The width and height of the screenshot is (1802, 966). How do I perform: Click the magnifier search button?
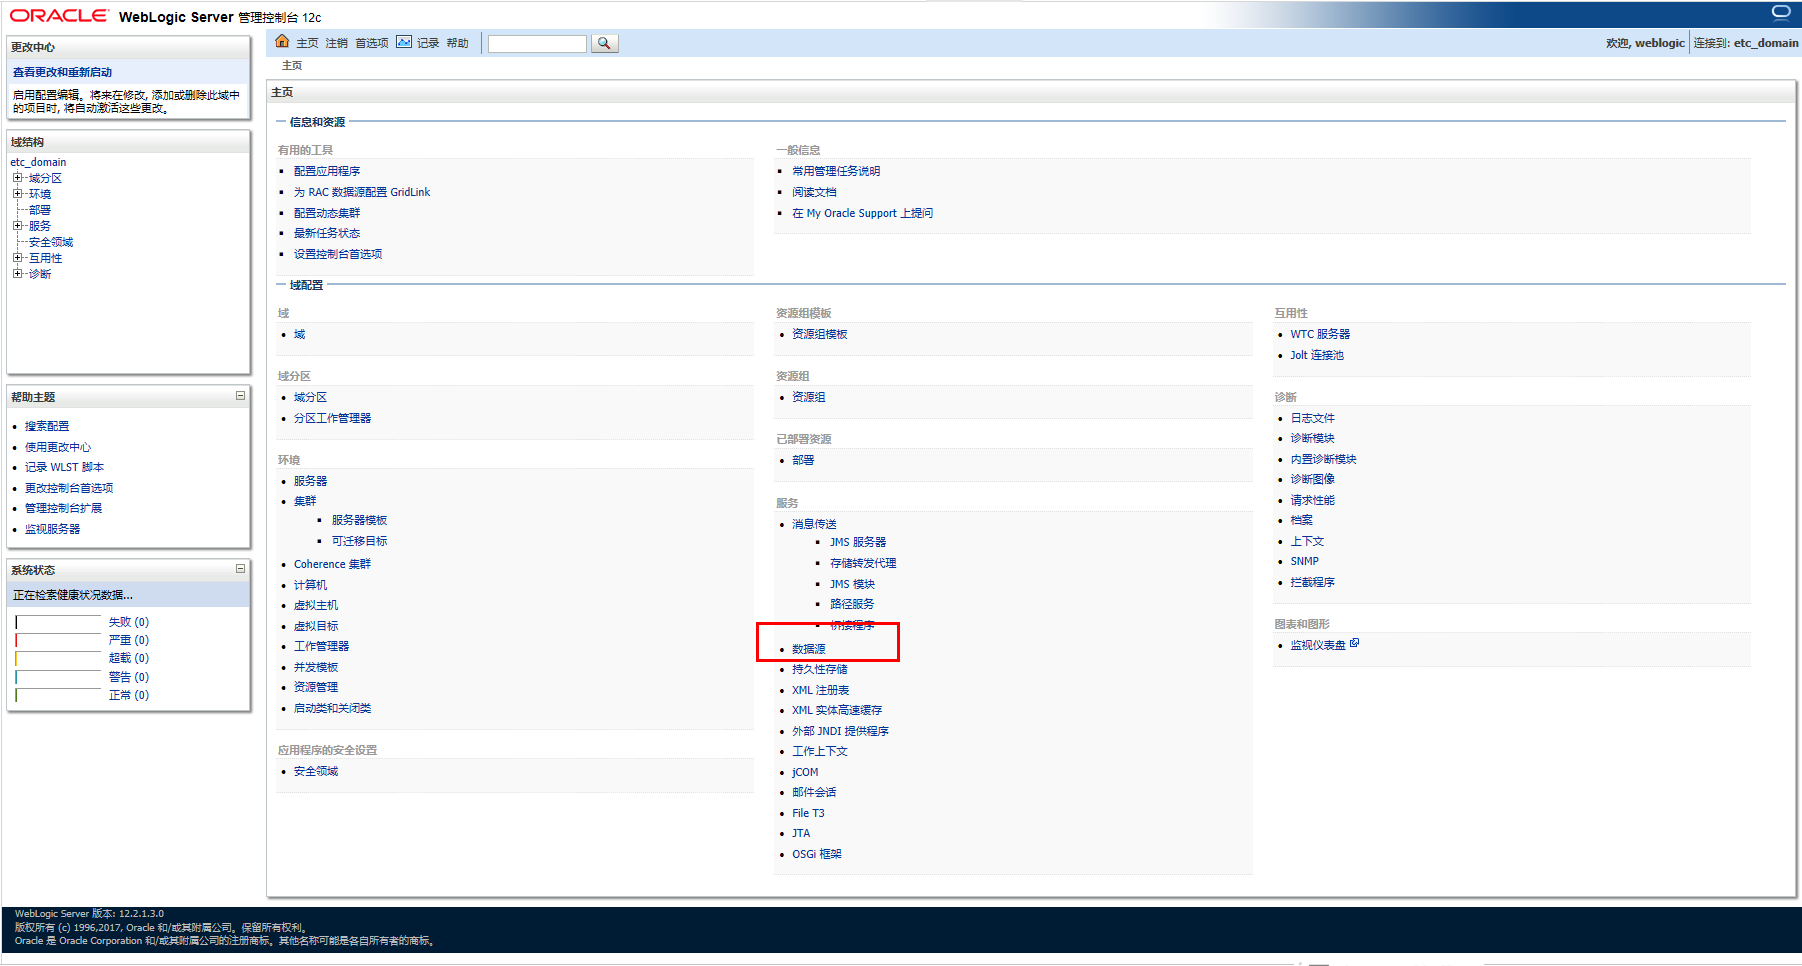pos(604,43)
